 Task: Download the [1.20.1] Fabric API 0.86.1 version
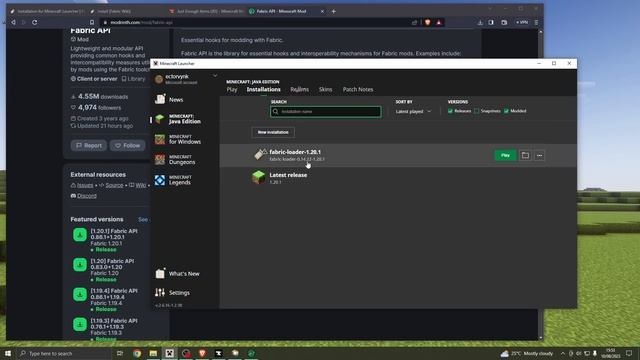[80, 235]
